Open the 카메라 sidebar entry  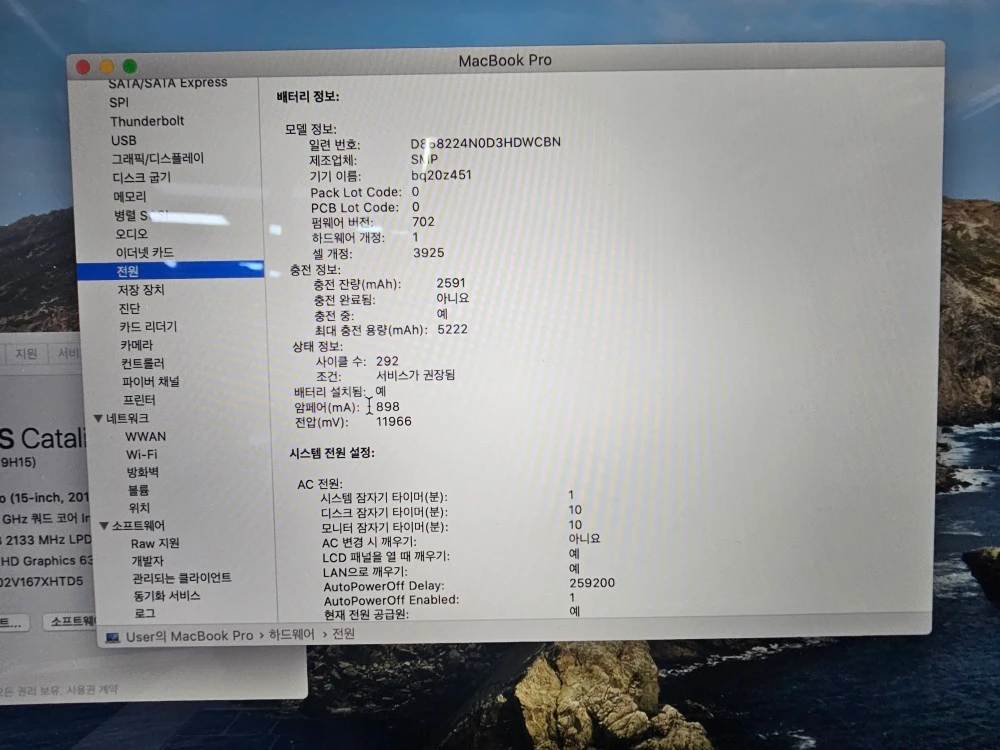pyautogui.click(x=136, y=345)
